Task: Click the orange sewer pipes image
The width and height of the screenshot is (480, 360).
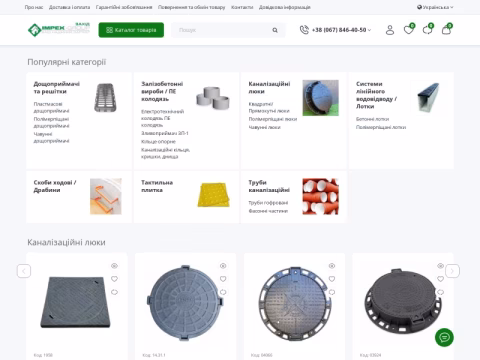Action: pyautogui.click(x=321, y=196)
